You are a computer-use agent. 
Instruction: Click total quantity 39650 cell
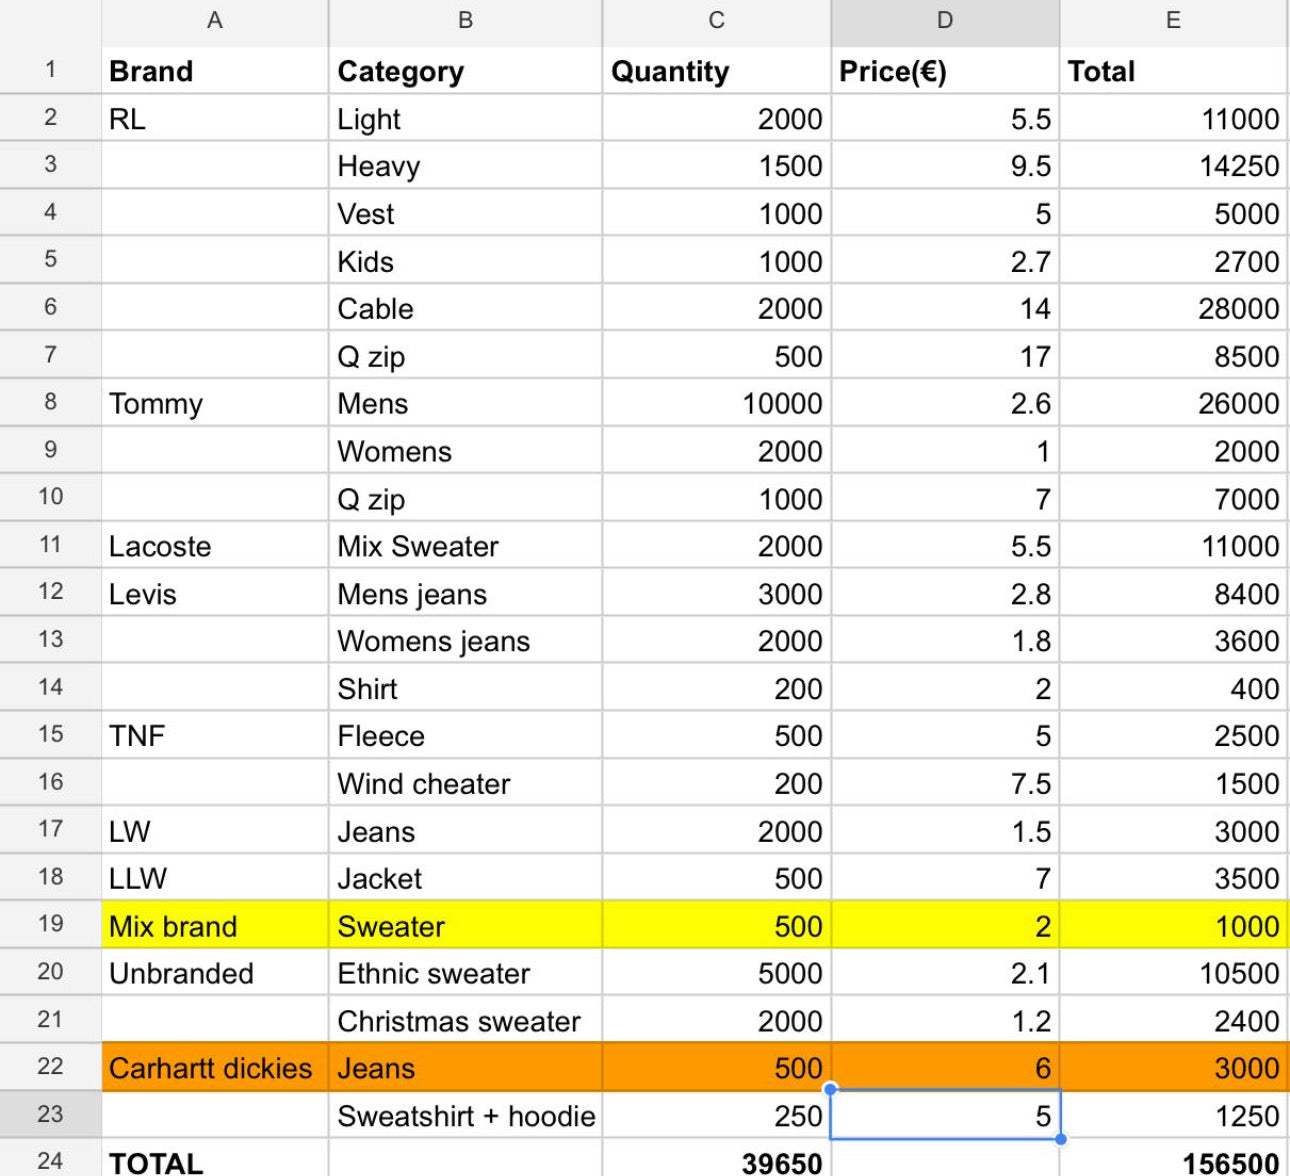[x=716, y=1160]
